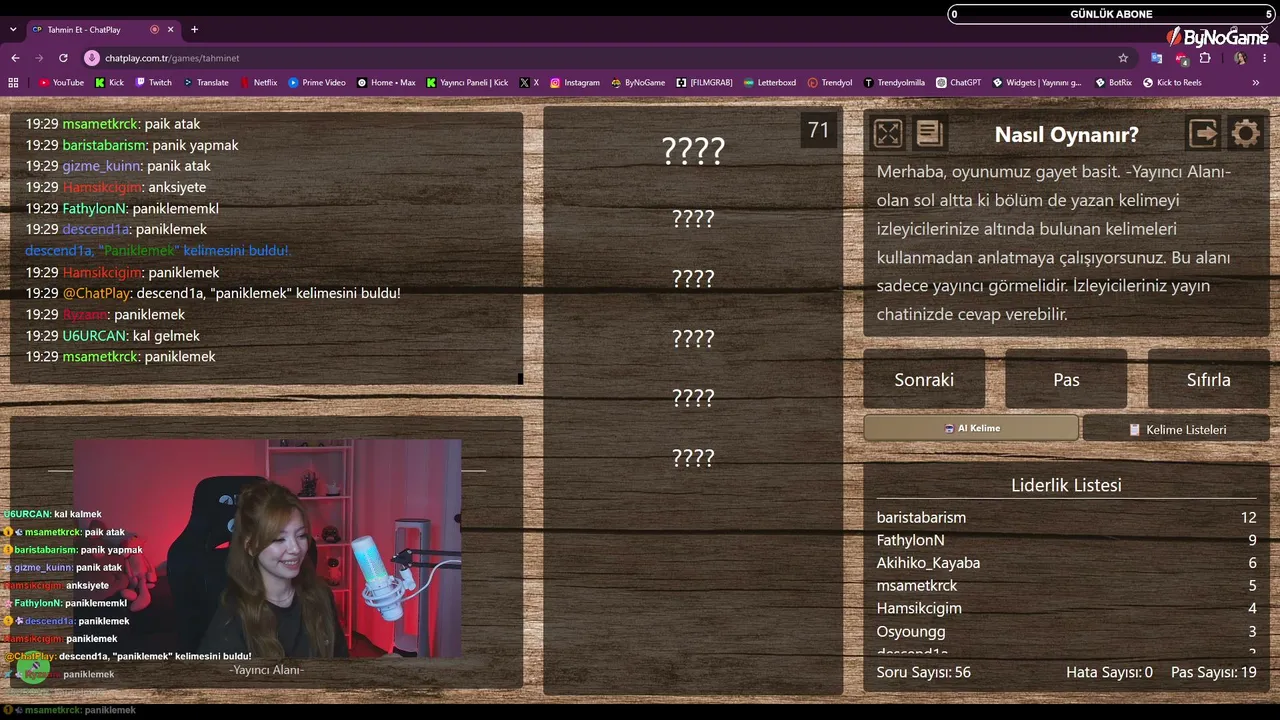Screen dimensions: 1280x720
Task: Click the browser forward arrow
Action: 39,58
